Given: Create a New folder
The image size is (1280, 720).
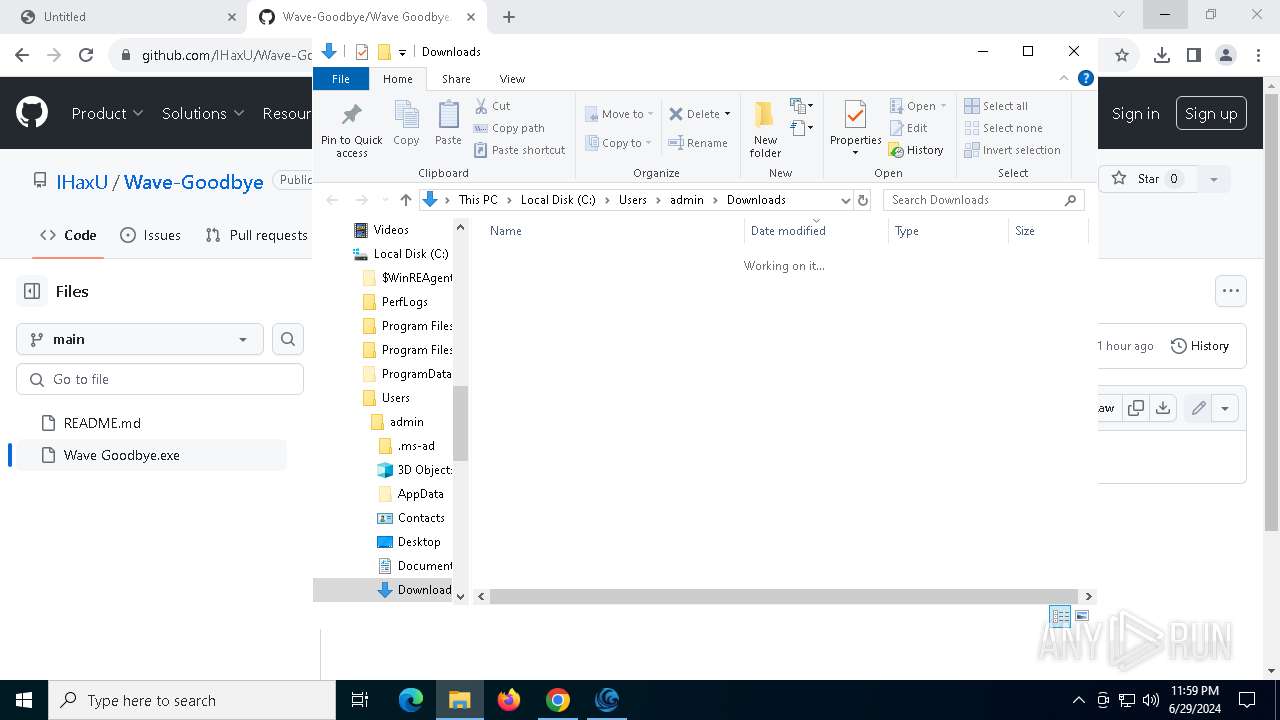Looking at the screenshot, I should tap(765, 129).
